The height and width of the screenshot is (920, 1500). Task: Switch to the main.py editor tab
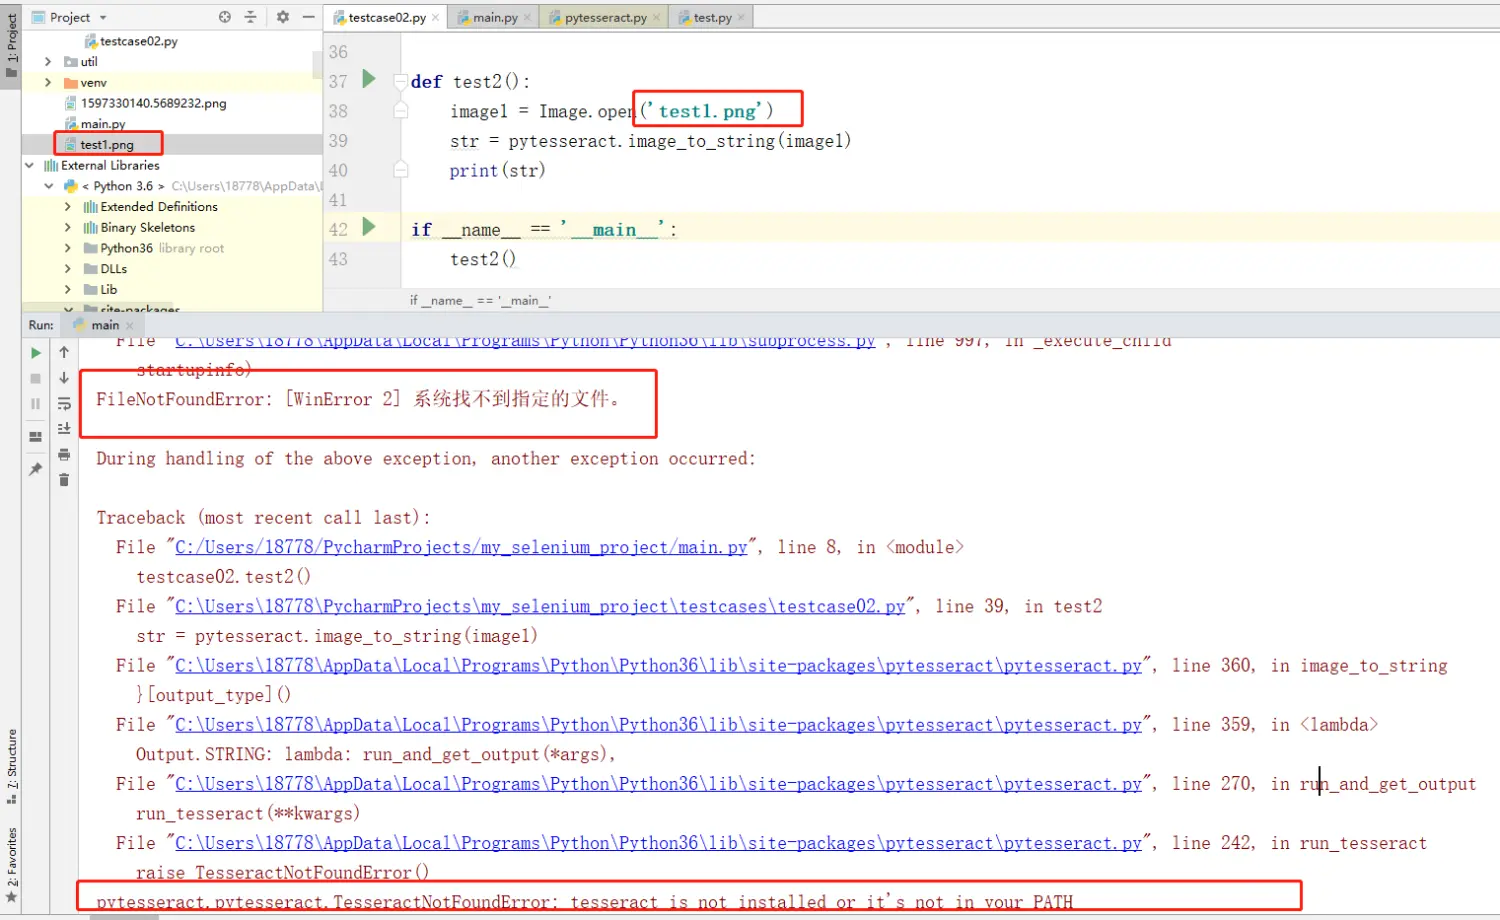click(x=494, y=18)
